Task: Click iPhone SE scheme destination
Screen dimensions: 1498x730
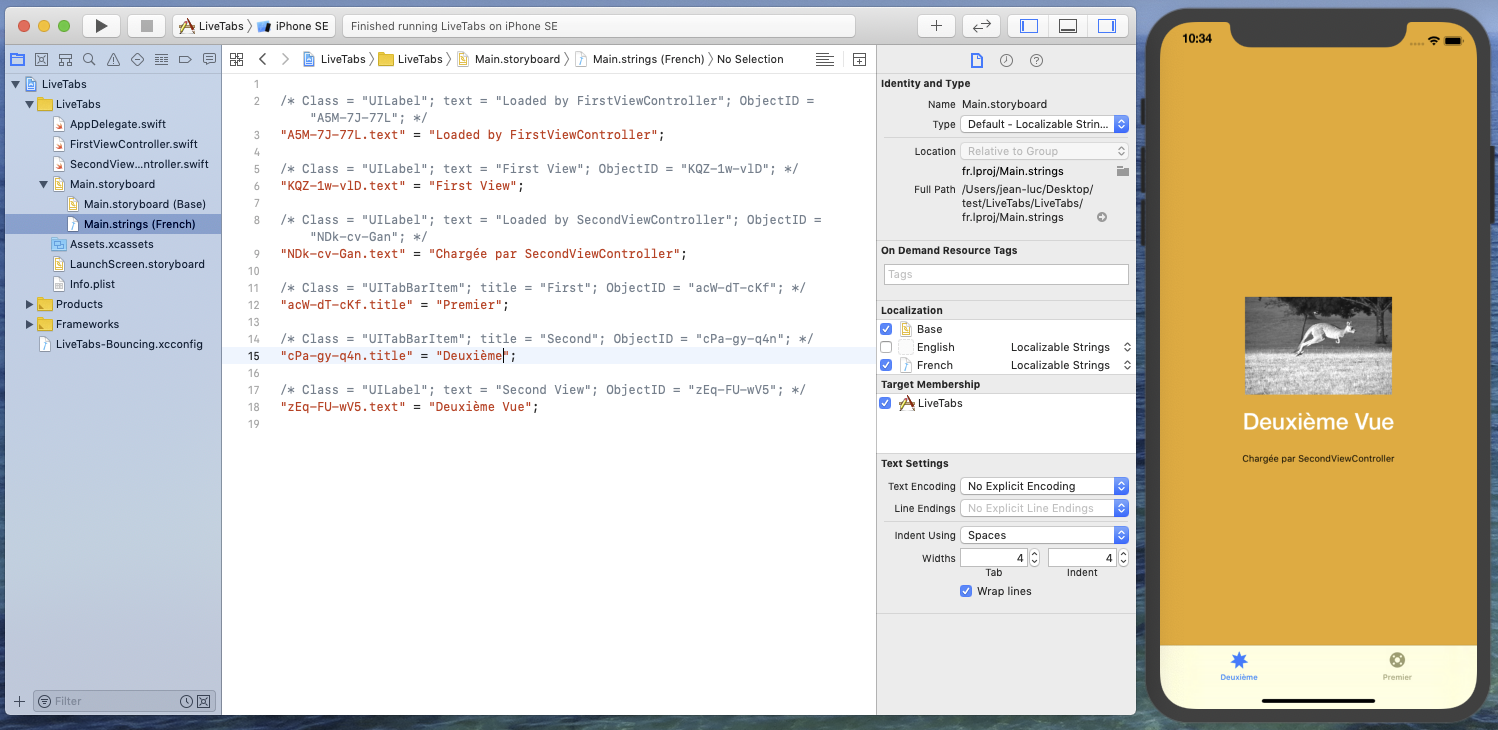Action: click(x=293, y=26)
